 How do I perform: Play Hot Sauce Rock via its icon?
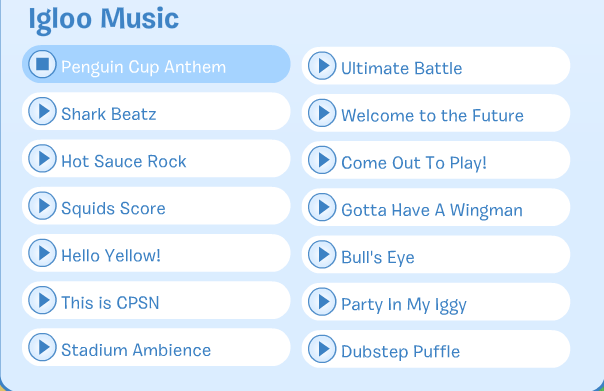coord(42,158)
